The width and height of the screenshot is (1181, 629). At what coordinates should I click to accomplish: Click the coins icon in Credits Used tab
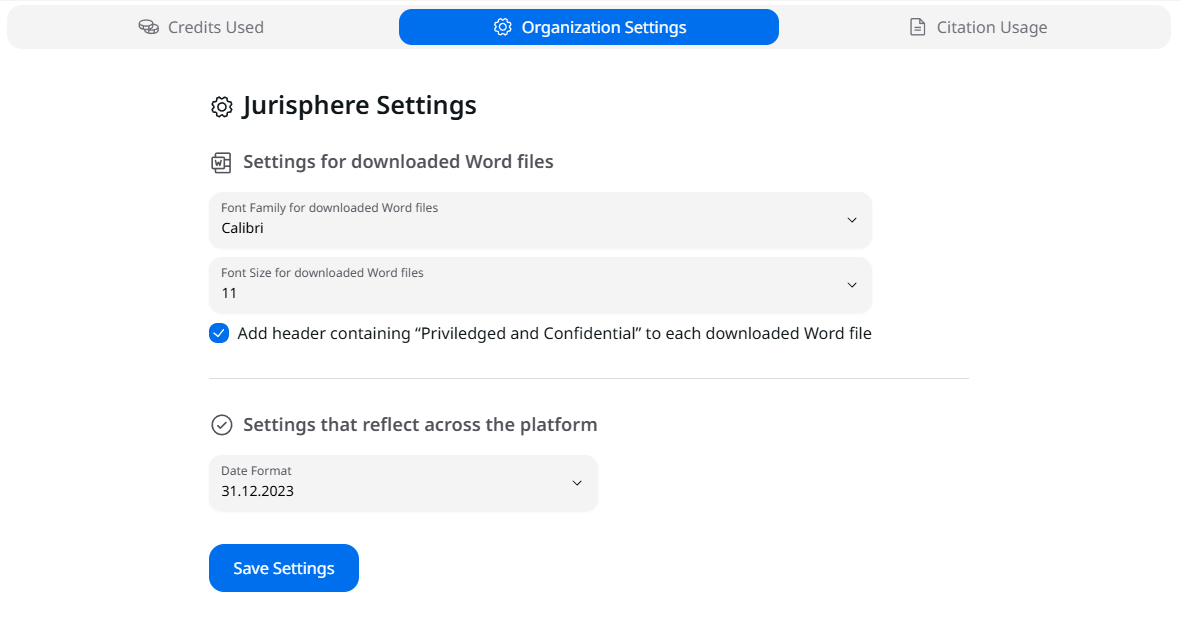pos(149,27)
